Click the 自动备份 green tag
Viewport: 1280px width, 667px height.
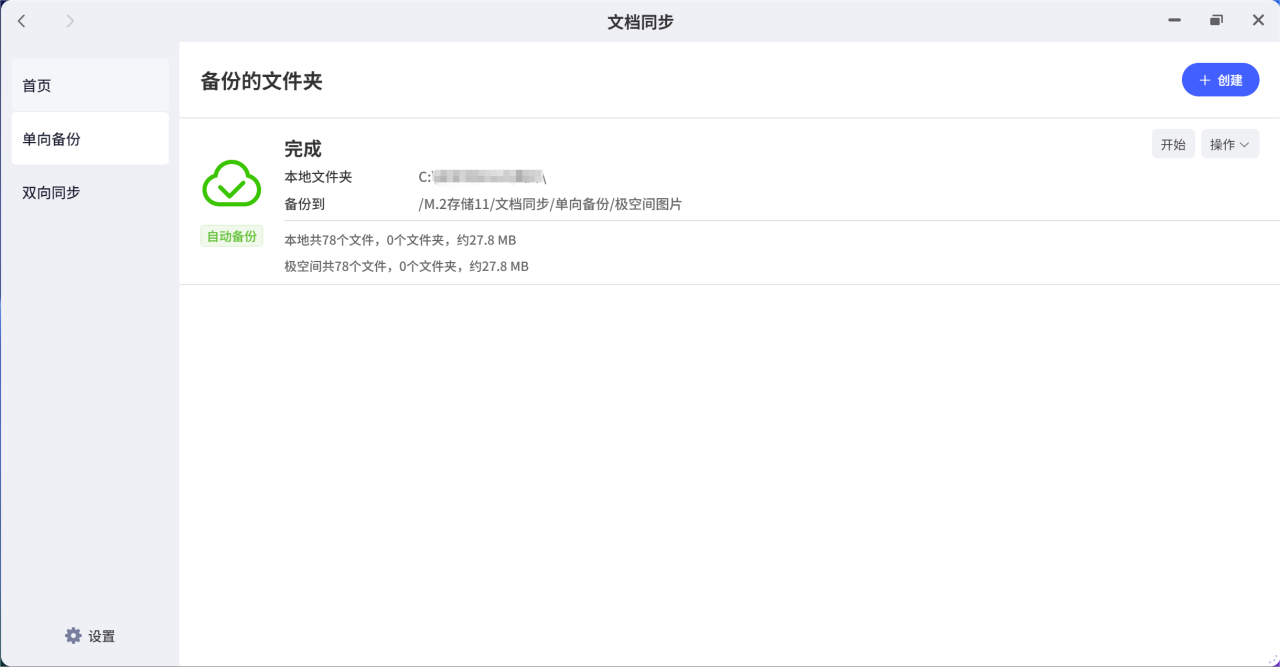[x=231, y=236]
